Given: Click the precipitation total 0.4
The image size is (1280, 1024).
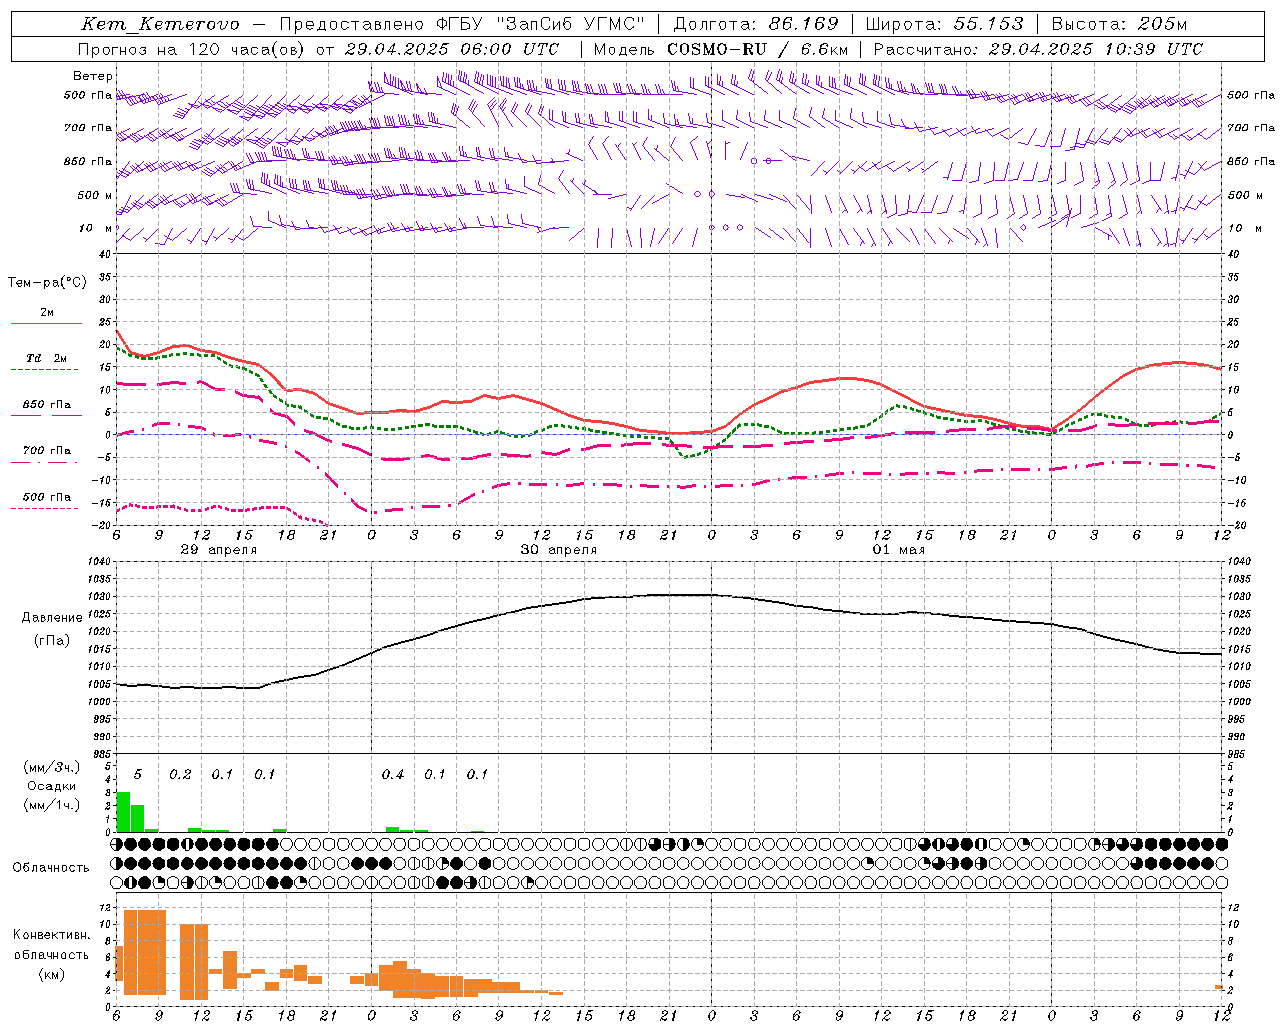Looking at the screenshot, I should point(393,775).
